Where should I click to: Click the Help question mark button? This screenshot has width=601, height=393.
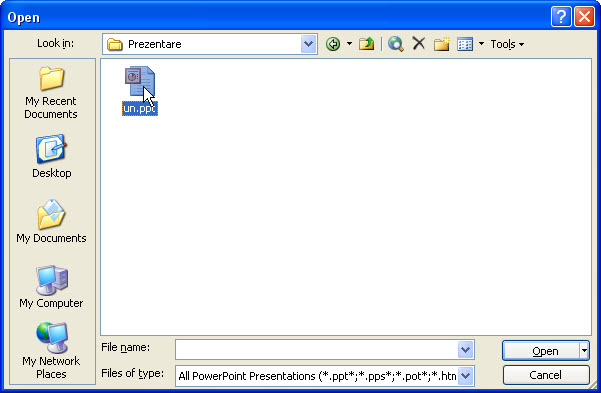coord(561,17)
